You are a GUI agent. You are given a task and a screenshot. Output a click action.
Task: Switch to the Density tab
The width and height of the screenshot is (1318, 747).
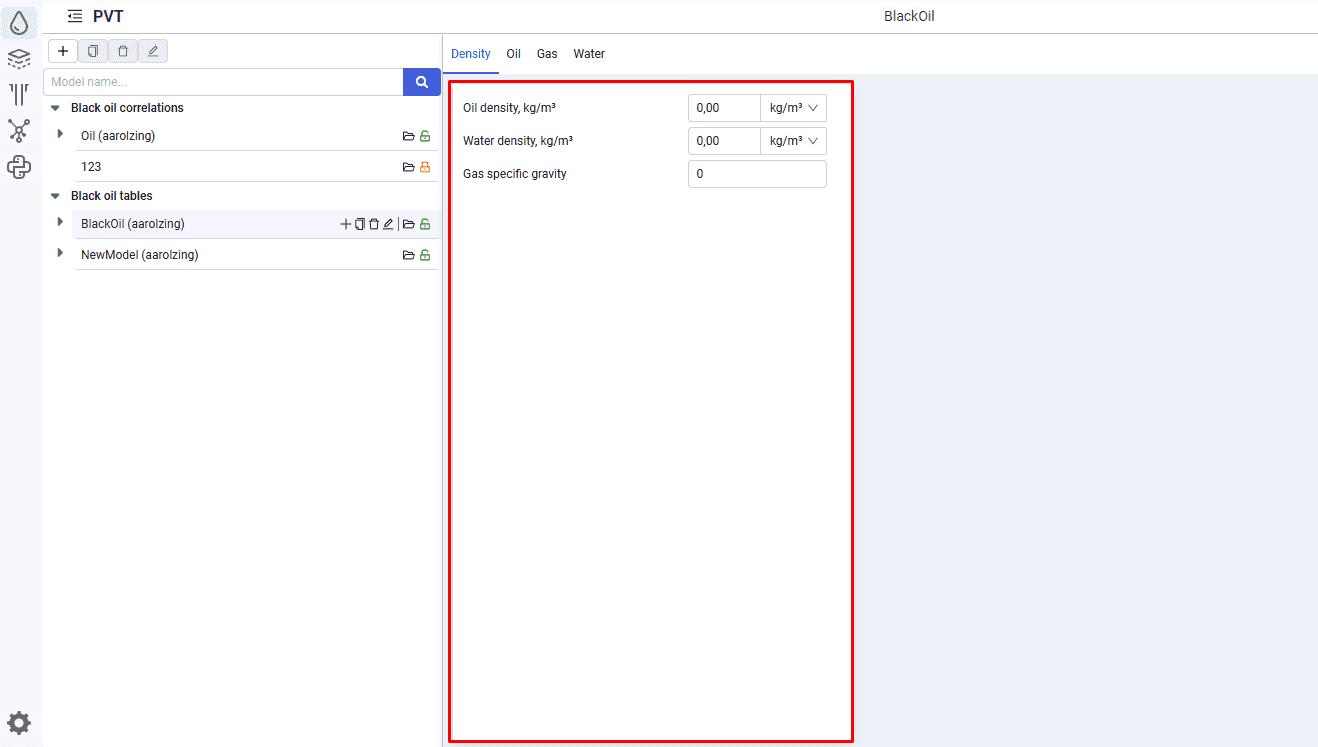click(x=471, y=54)
